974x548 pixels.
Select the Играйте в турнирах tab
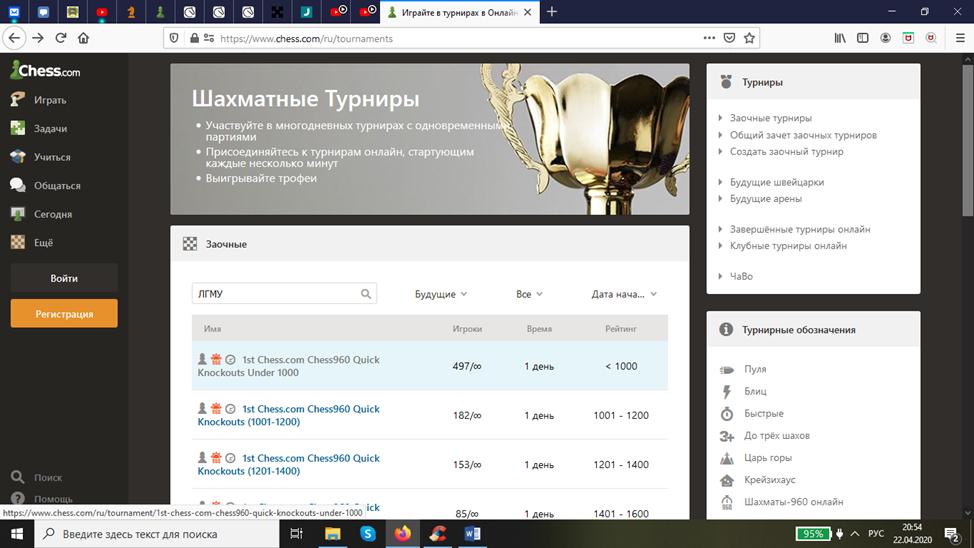(460, 12)
